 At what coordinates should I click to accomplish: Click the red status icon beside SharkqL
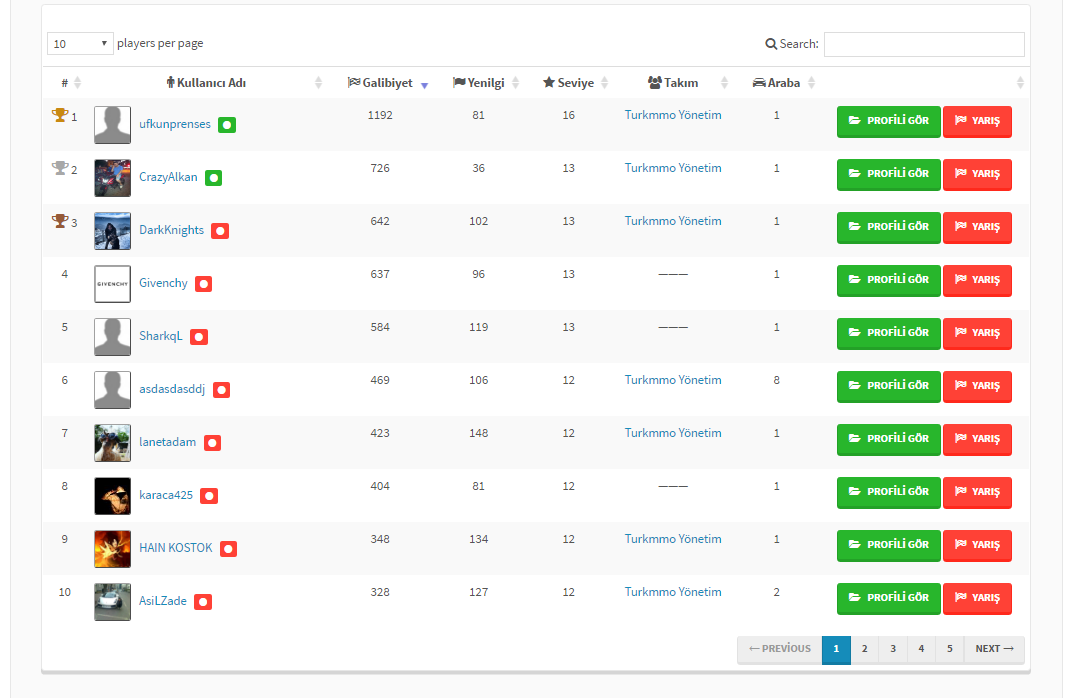coord(199,337)
